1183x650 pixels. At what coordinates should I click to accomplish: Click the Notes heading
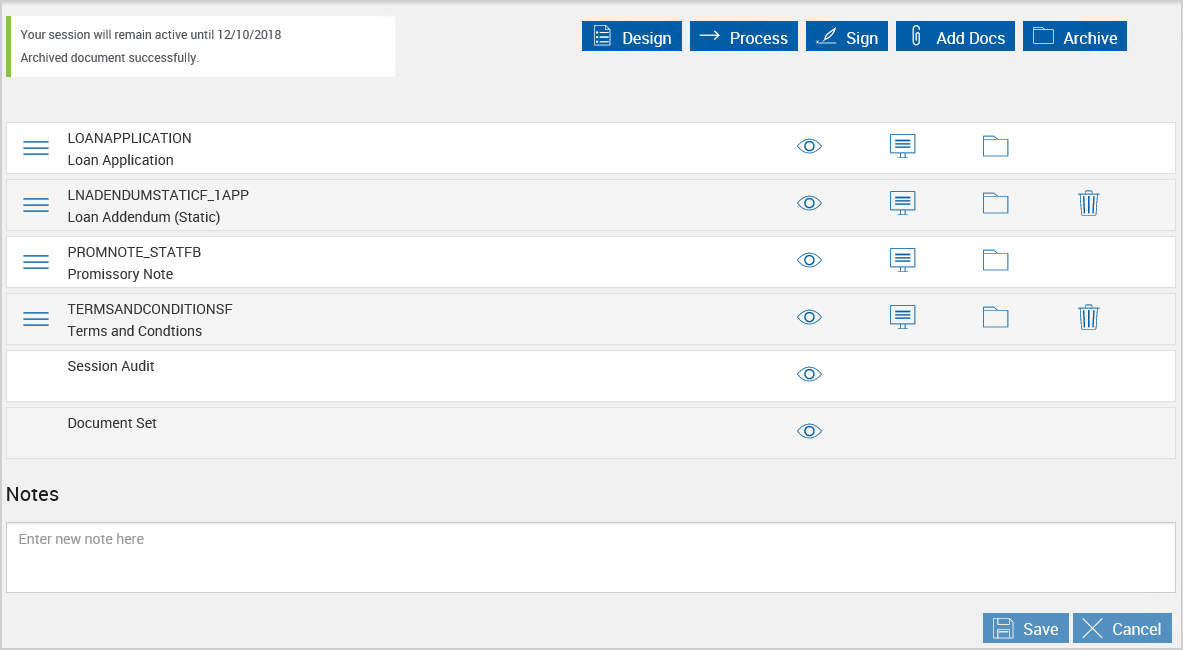[32, 494]
